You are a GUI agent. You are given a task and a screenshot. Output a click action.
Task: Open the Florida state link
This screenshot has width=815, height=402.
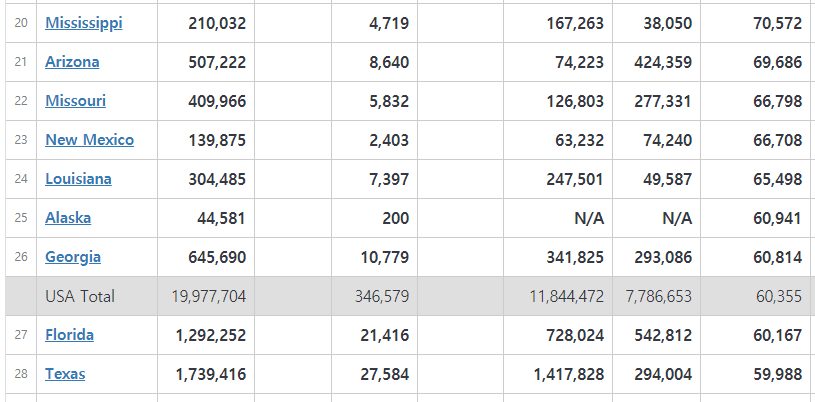pos(69,335)
